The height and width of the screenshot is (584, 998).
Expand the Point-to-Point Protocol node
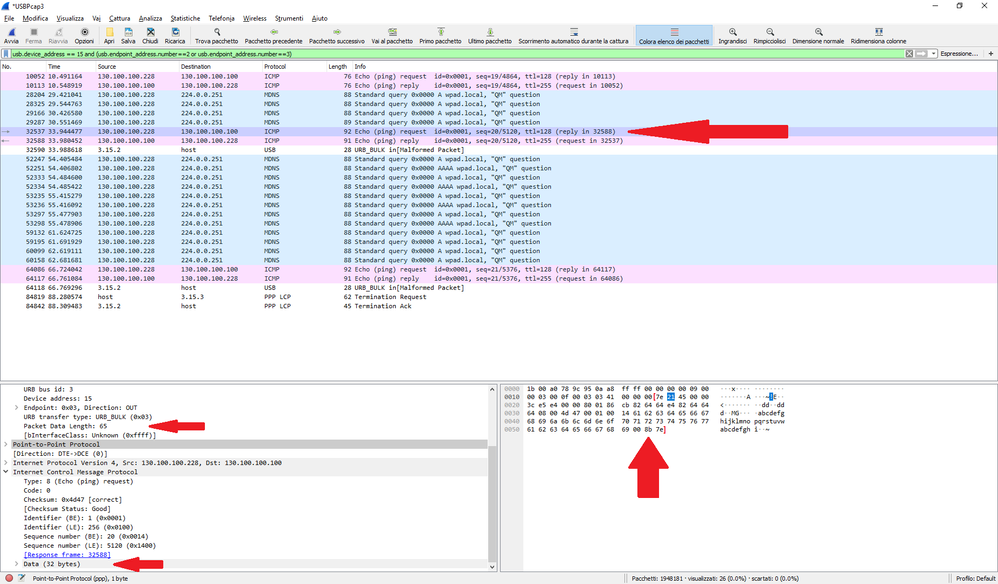[6, 445]
